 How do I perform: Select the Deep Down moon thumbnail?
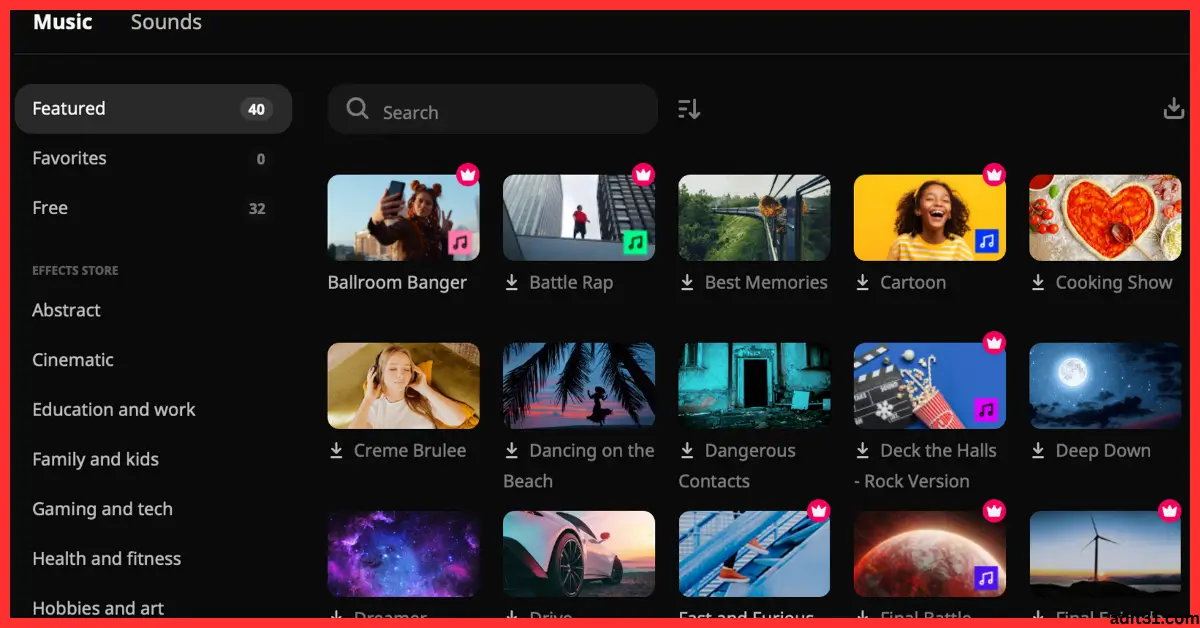(x=1106, y=386)
